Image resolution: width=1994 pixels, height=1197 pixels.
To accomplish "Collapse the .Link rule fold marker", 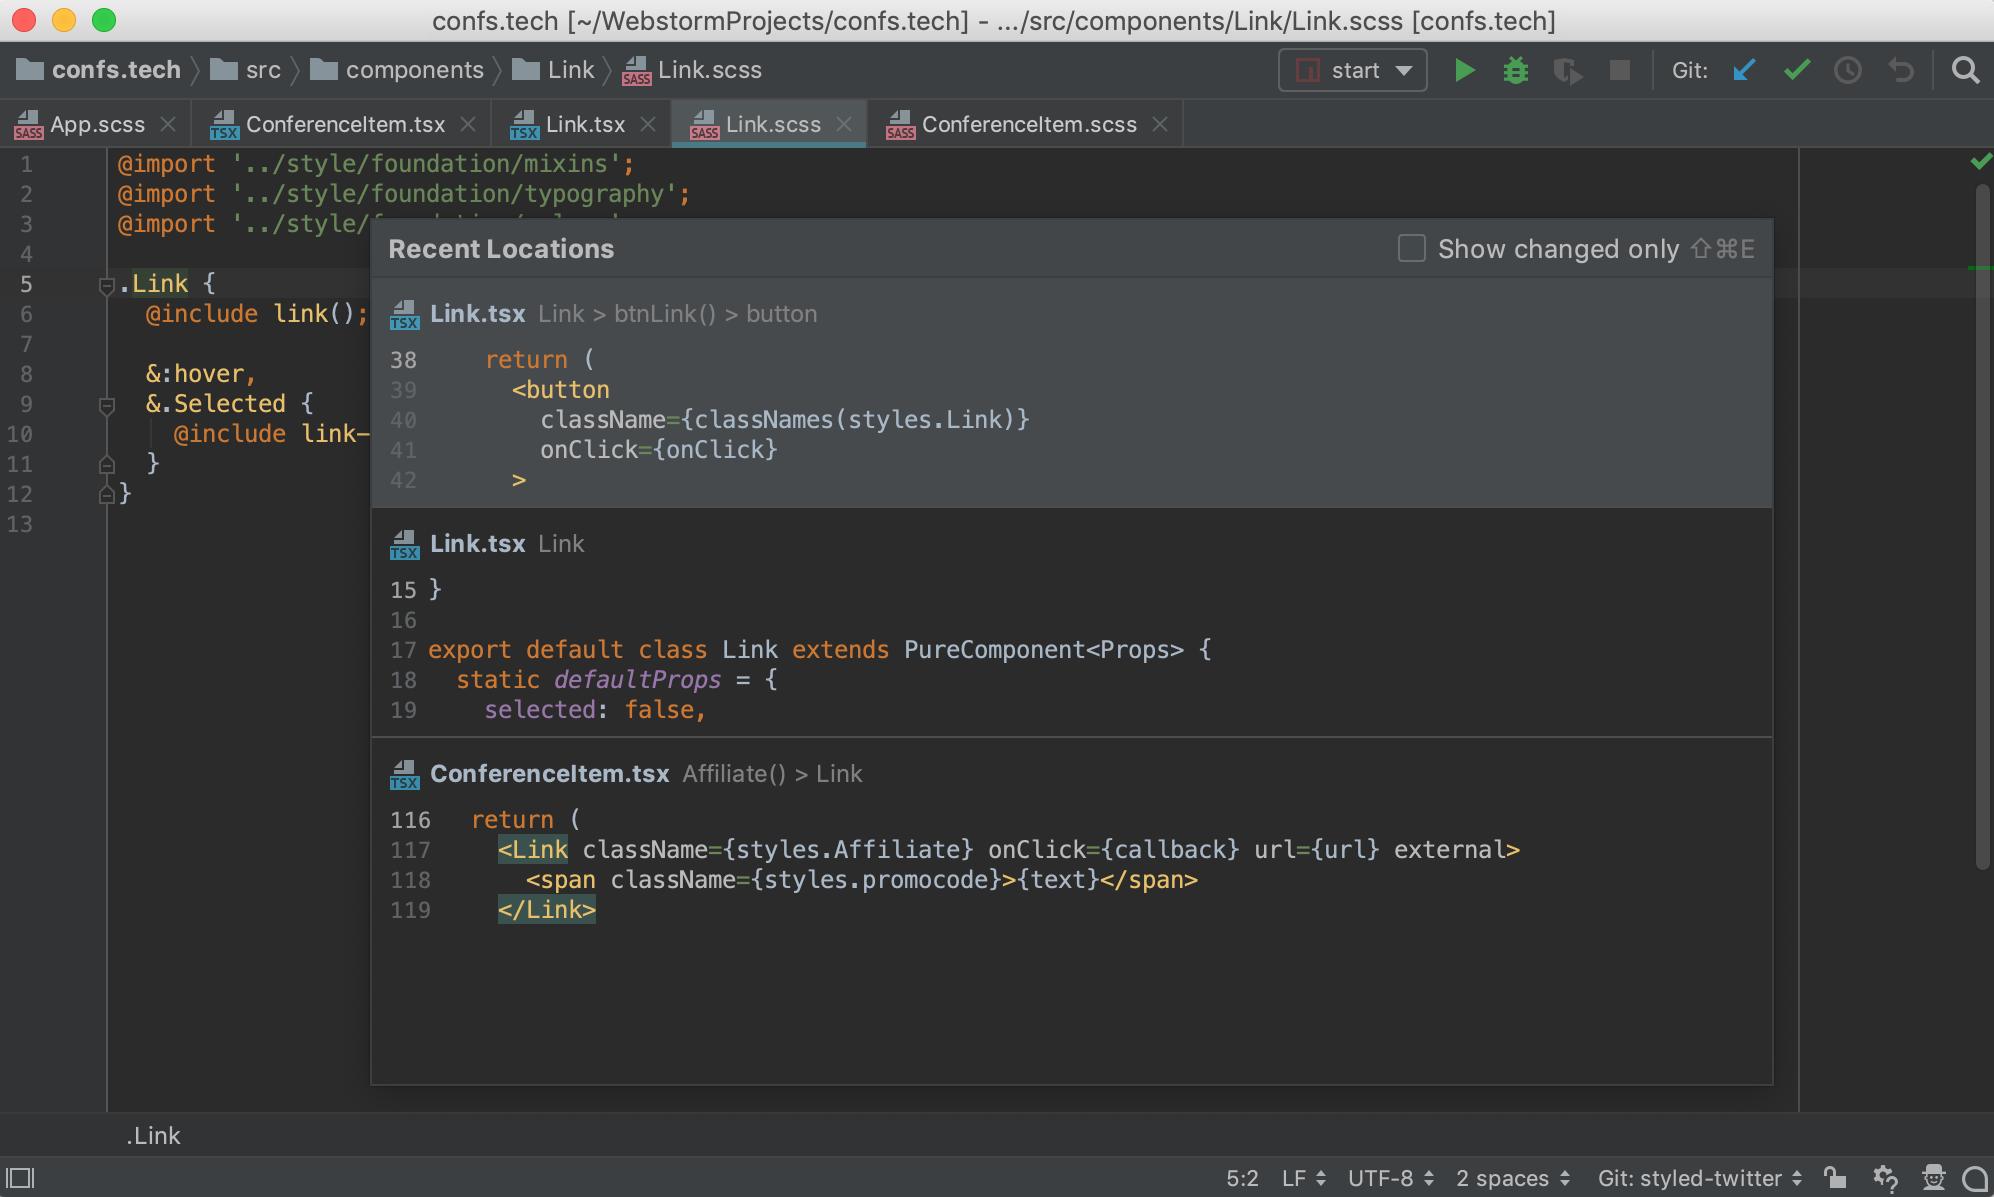I will click(106, 286).
